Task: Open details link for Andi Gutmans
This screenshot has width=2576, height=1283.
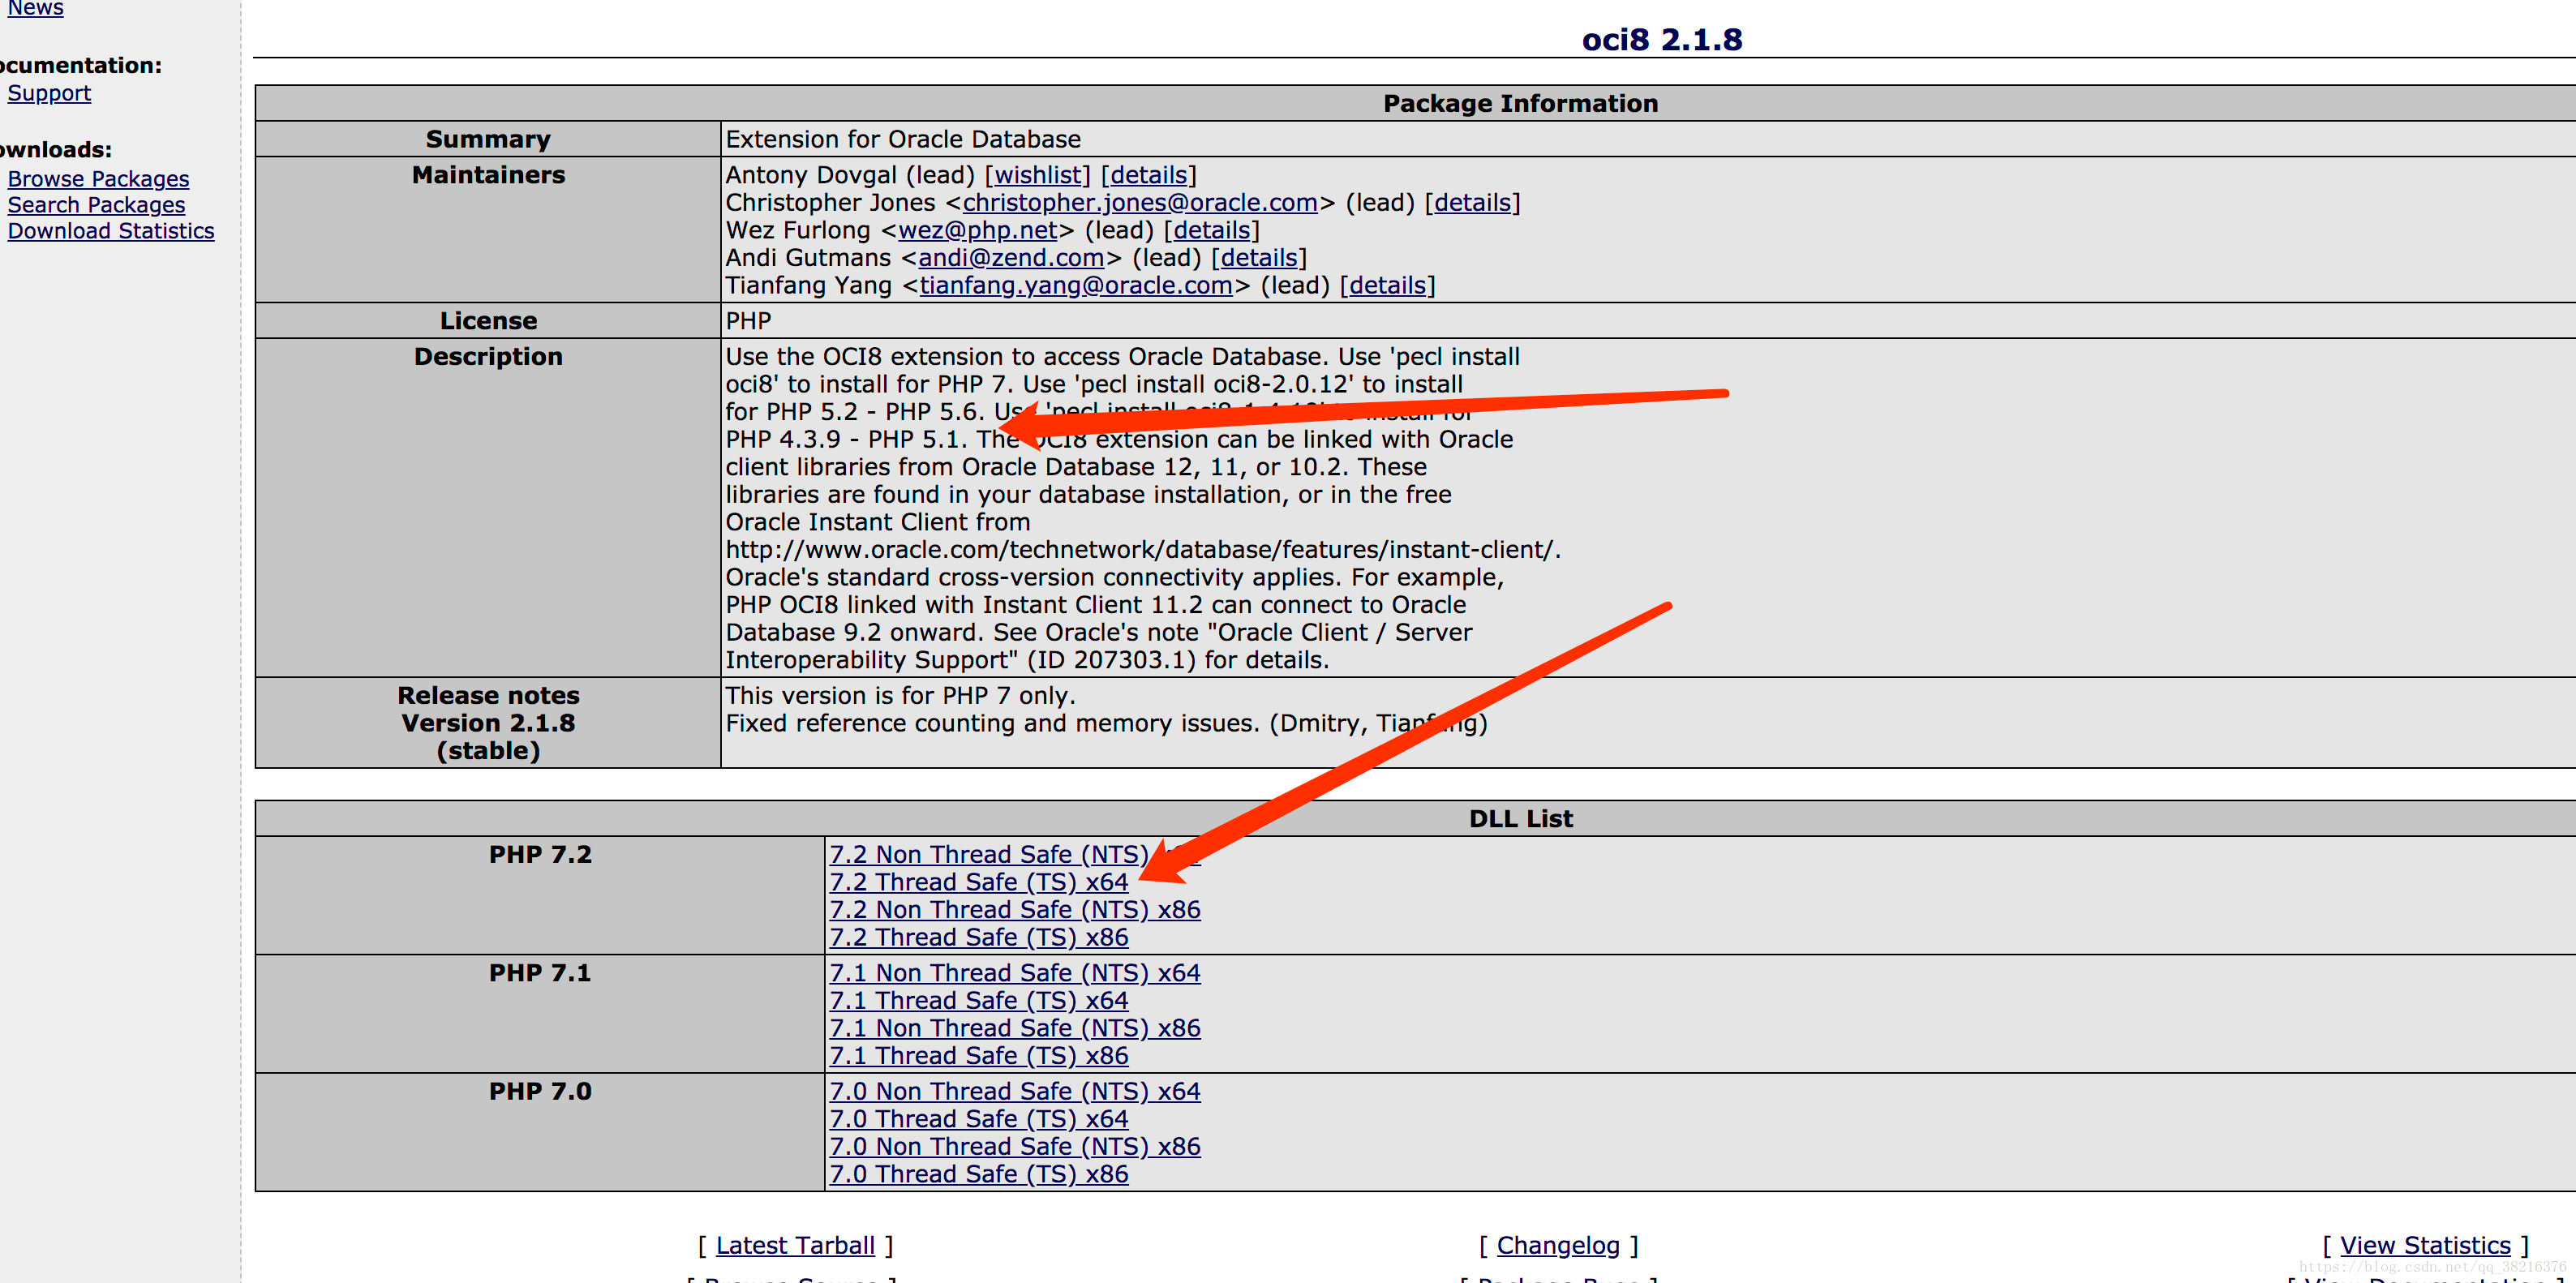Action: [x=1258, y=258]
